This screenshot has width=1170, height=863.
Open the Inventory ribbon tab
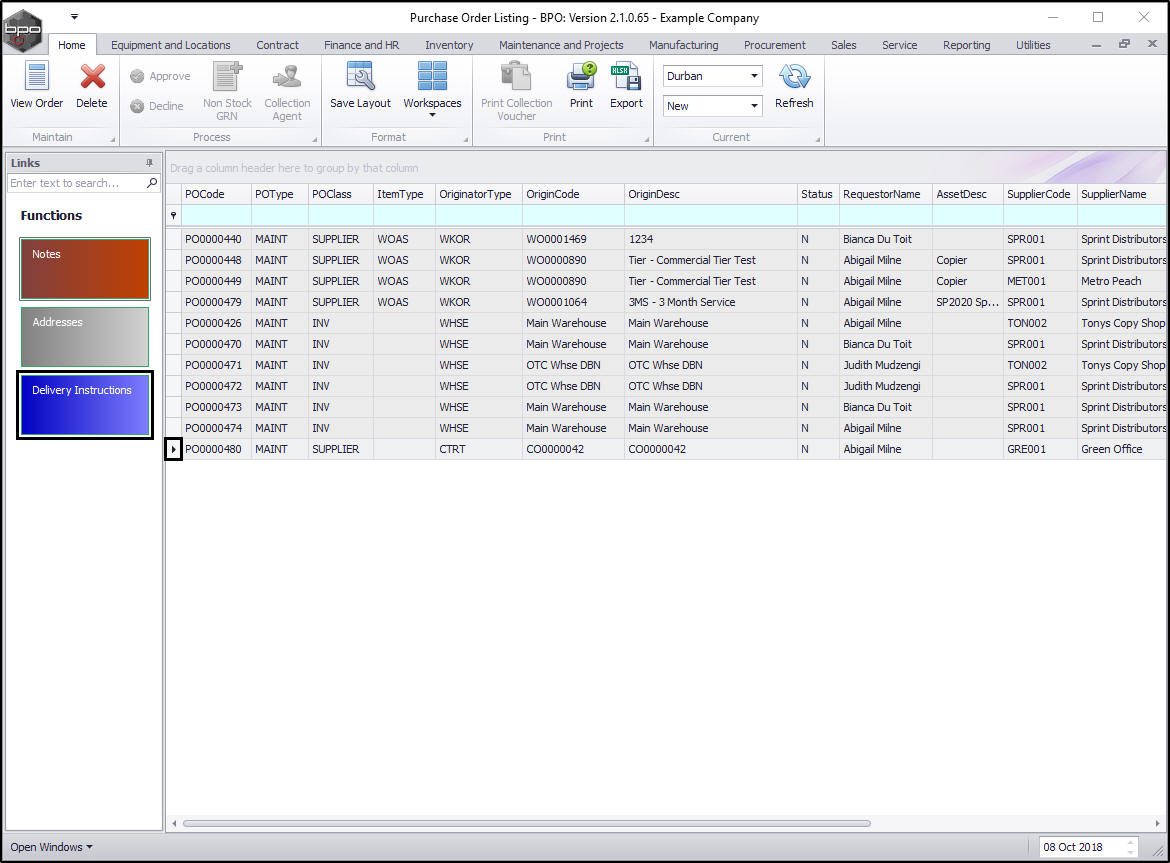click(x=449, y=45)
